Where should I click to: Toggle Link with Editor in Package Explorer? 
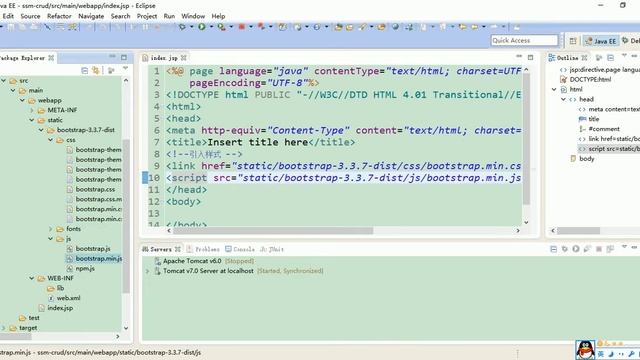[x=96, y=71]
